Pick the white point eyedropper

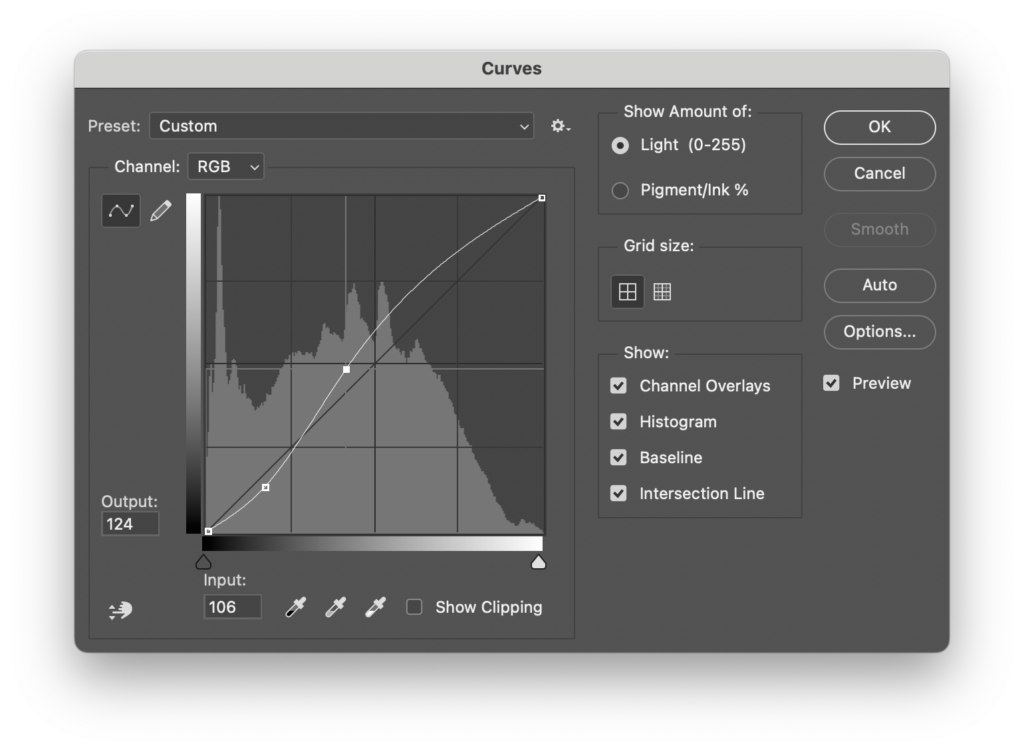(375, 607)
